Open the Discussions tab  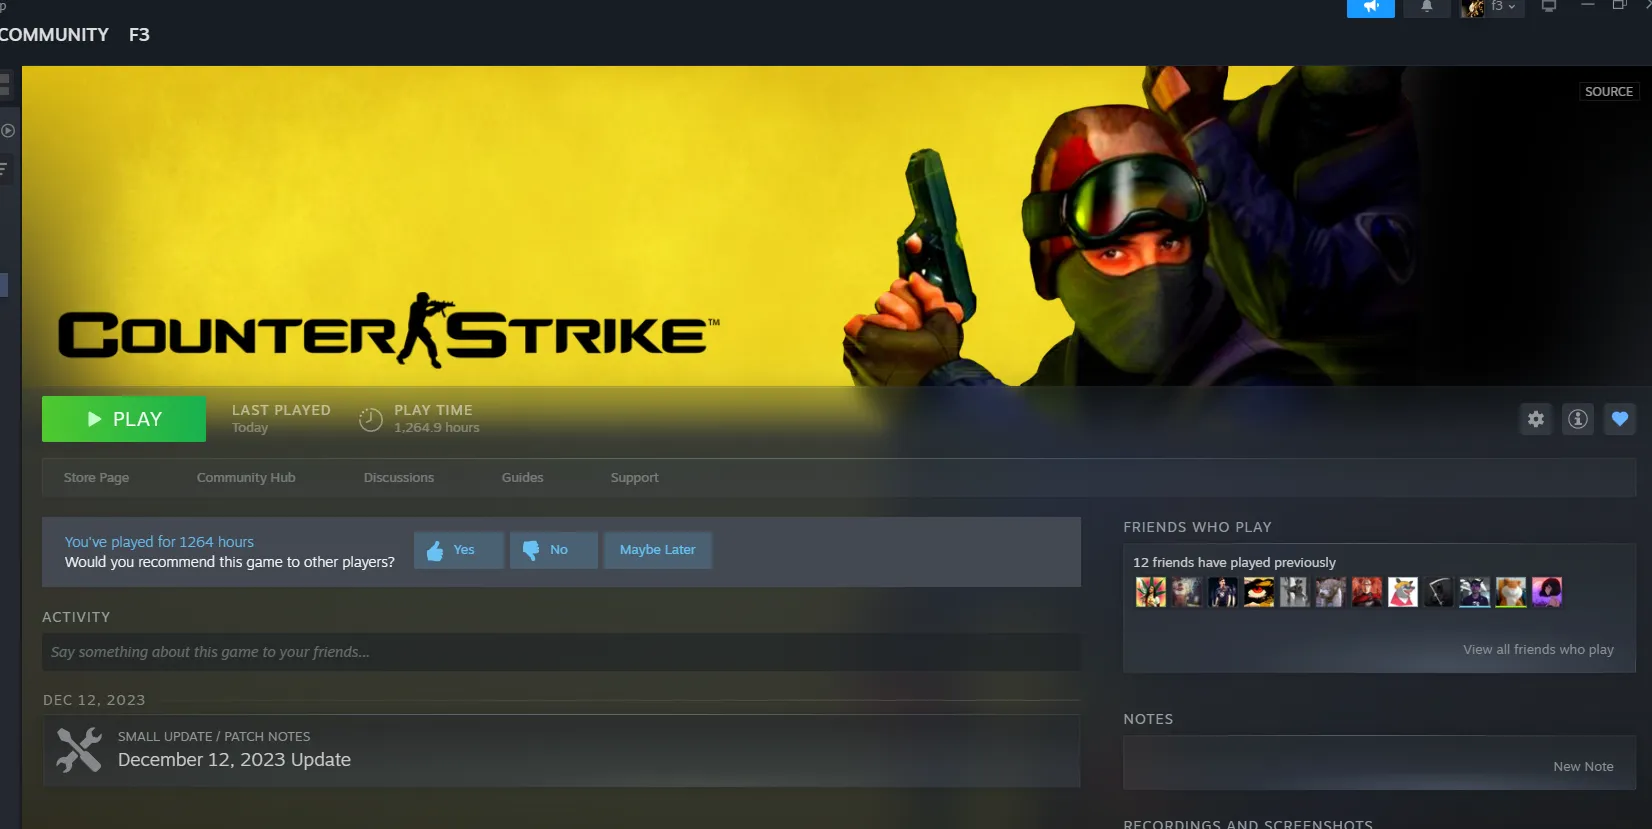coord(399,478)
